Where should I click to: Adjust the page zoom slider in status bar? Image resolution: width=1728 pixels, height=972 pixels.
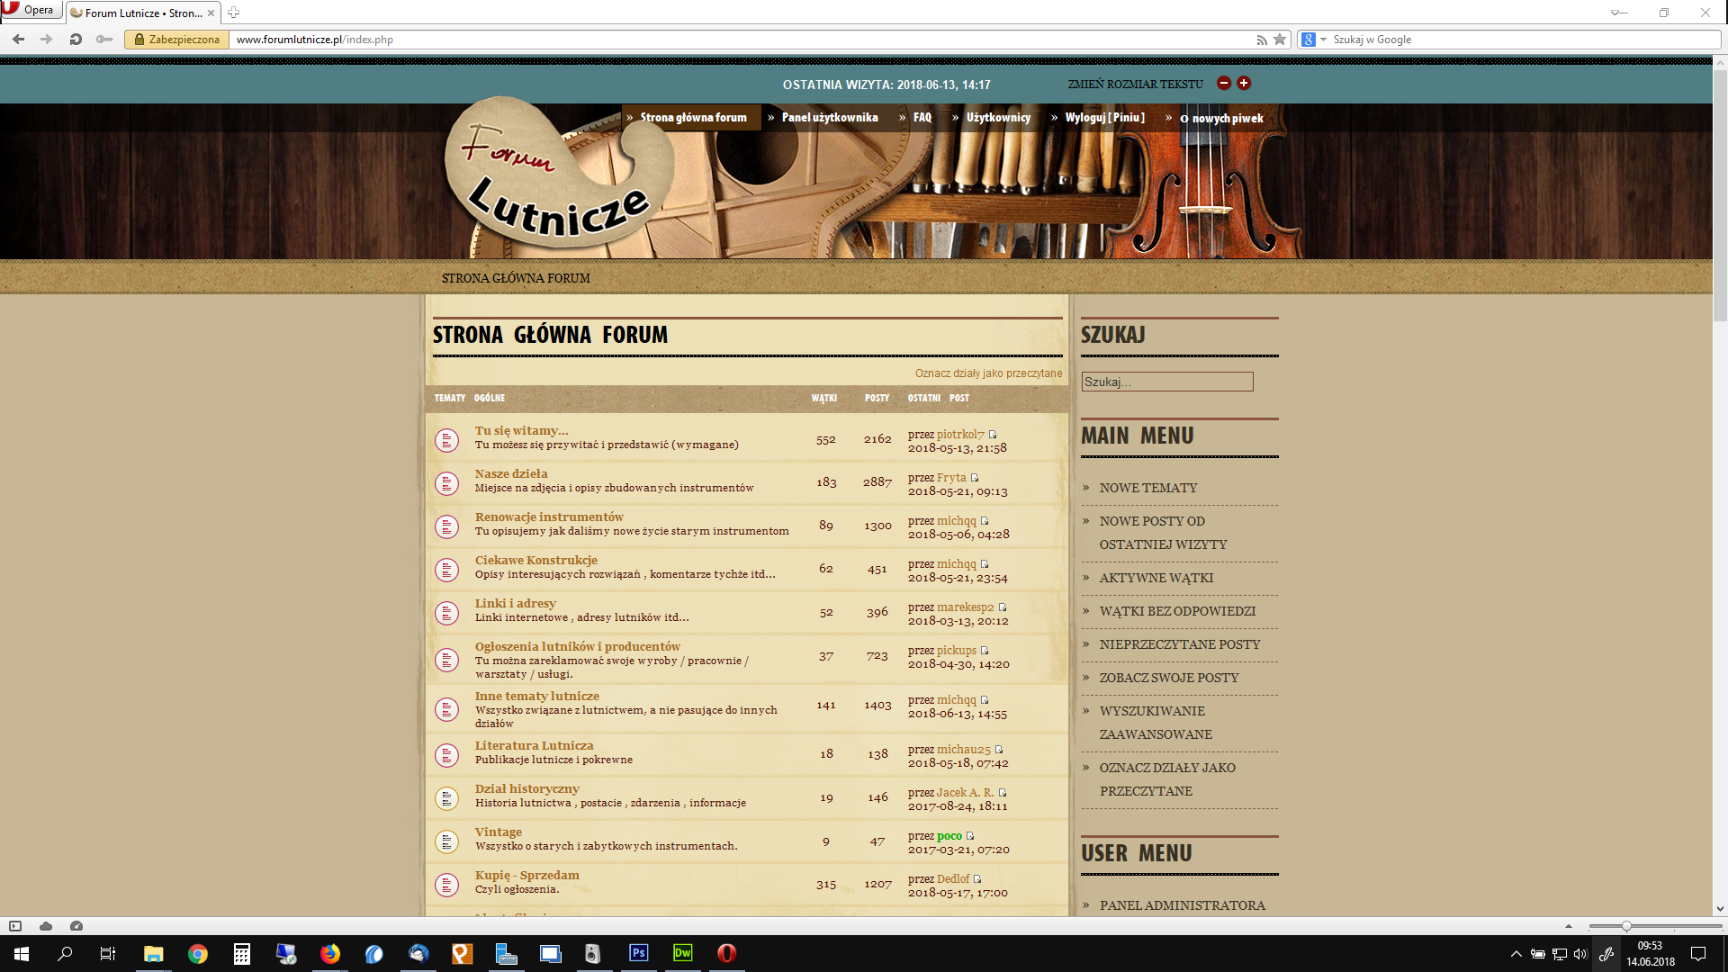pyautogui.click(x=1627, y=926)
